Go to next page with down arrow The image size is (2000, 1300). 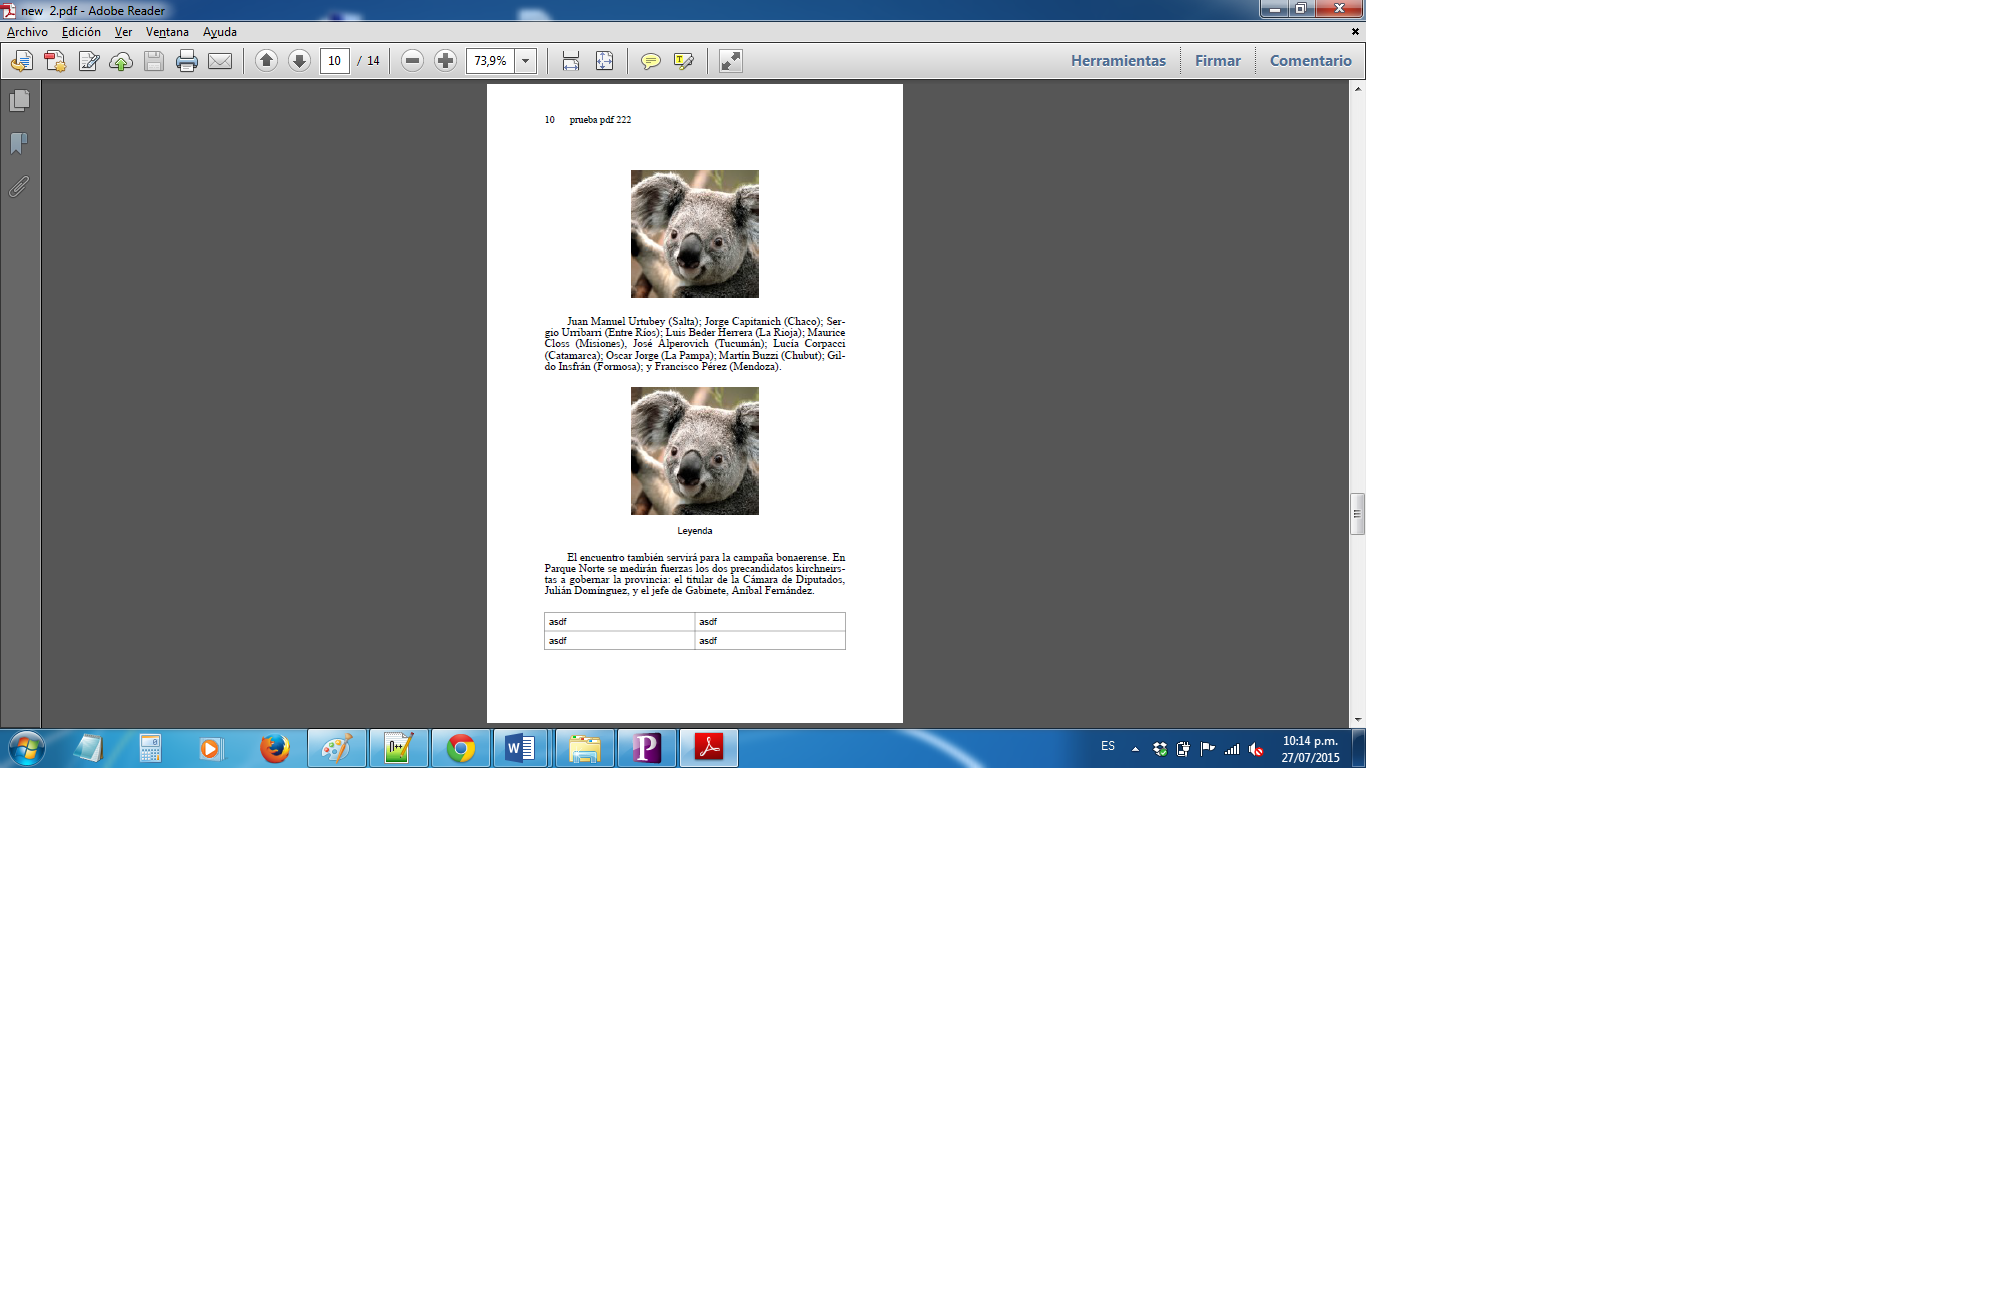(299, 61)
